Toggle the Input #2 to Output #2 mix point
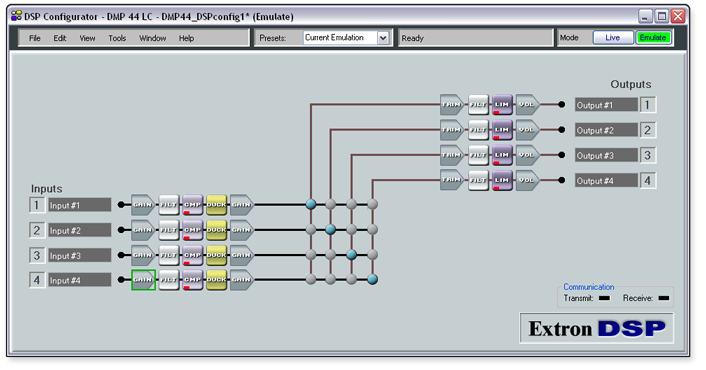706x370 pixels. [x=330, y=230]
